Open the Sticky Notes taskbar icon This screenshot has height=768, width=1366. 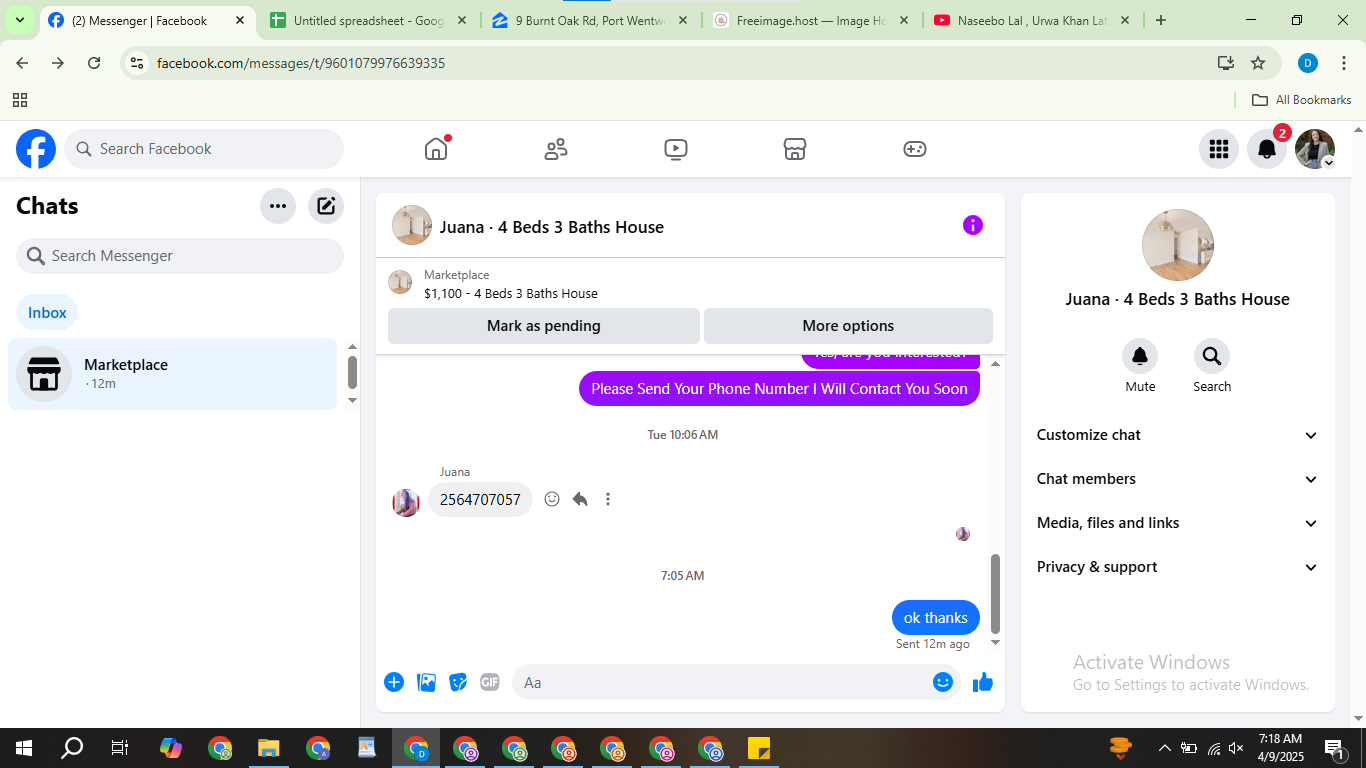(x=758, y=748)
